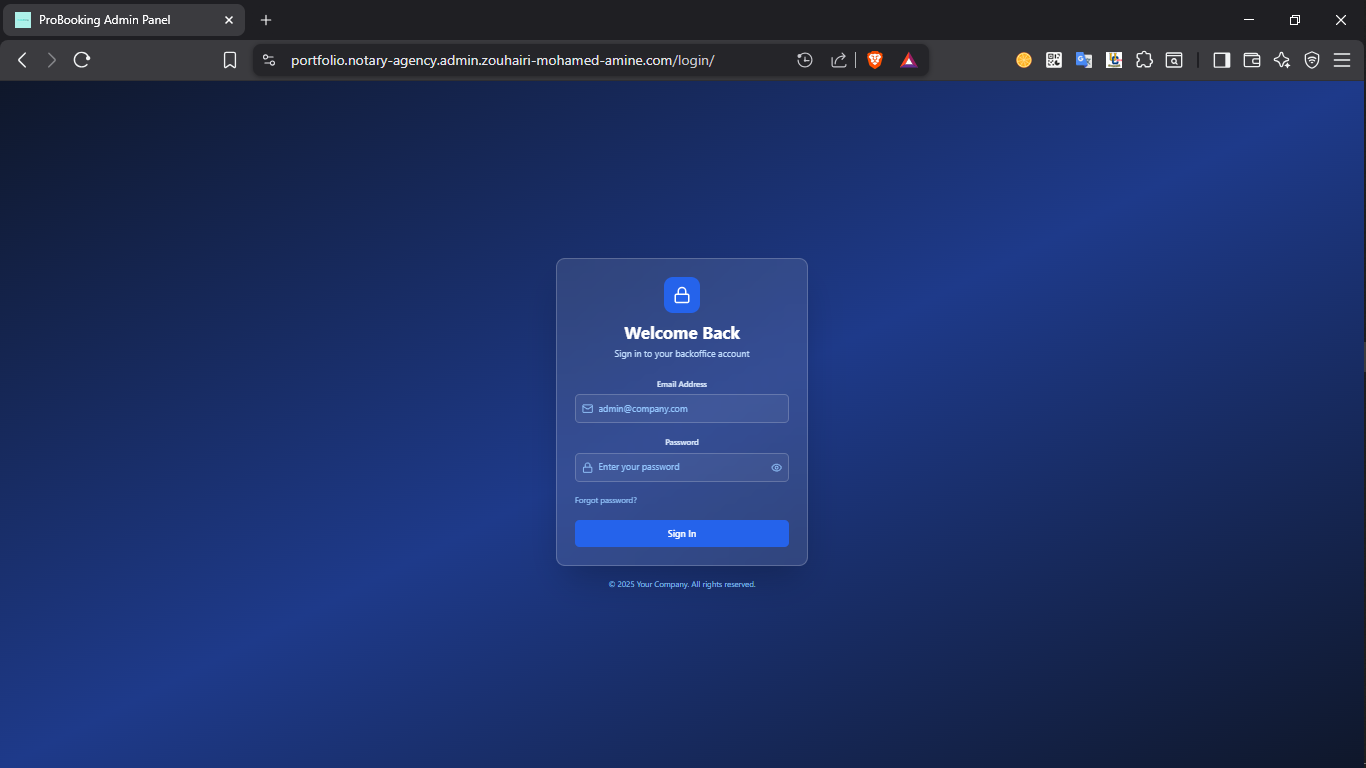Open the Leo AI sparkle icon
1366x768 pixels.
coord(1281,60)
